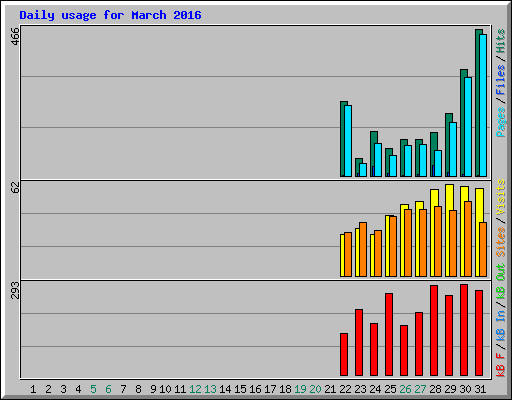Image resolution: width=512 pixels, height=400 pixels.
Task: Click the cyan Pages legend label
Action: point(500,122)
